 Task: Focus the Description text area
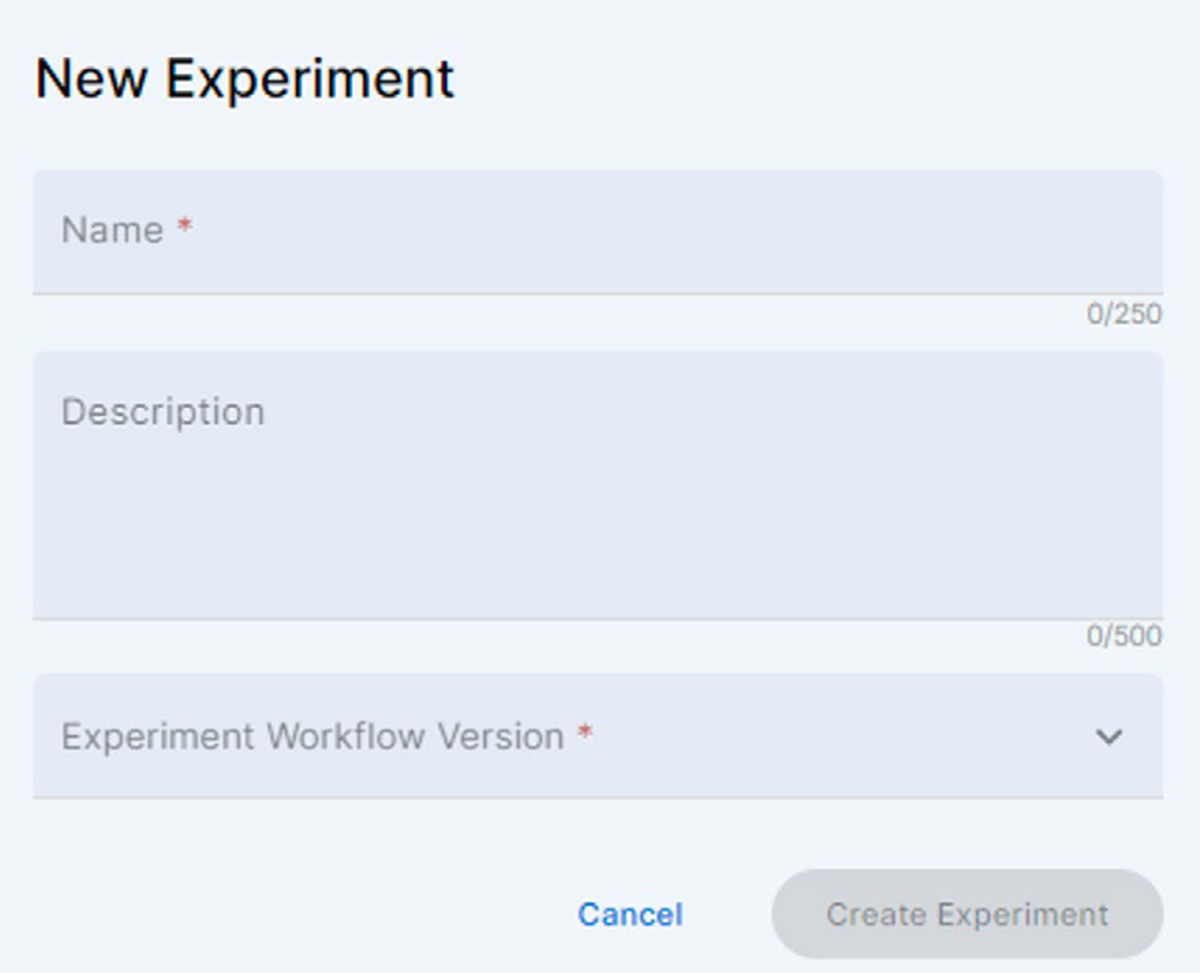pyautogui.click(x=598, y=485)
